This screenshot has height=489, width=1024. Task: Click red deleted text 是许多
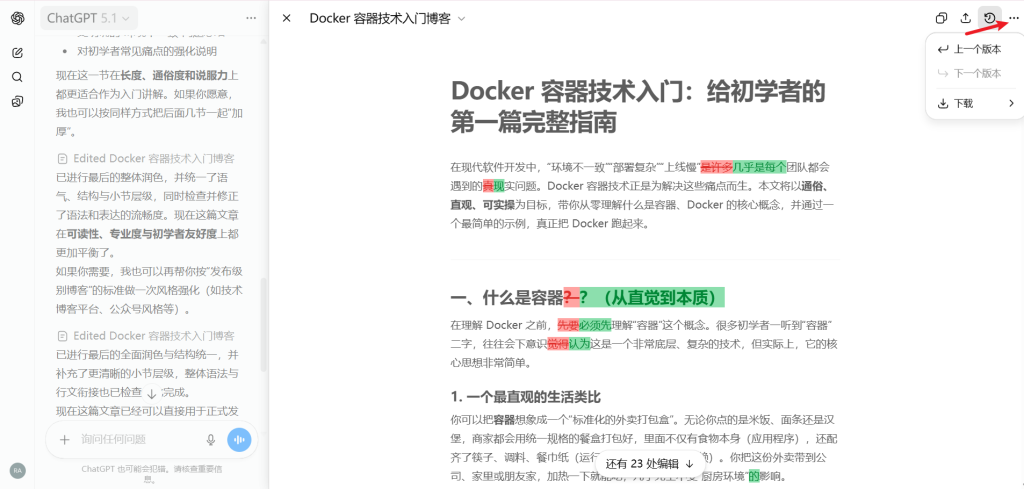716,166
